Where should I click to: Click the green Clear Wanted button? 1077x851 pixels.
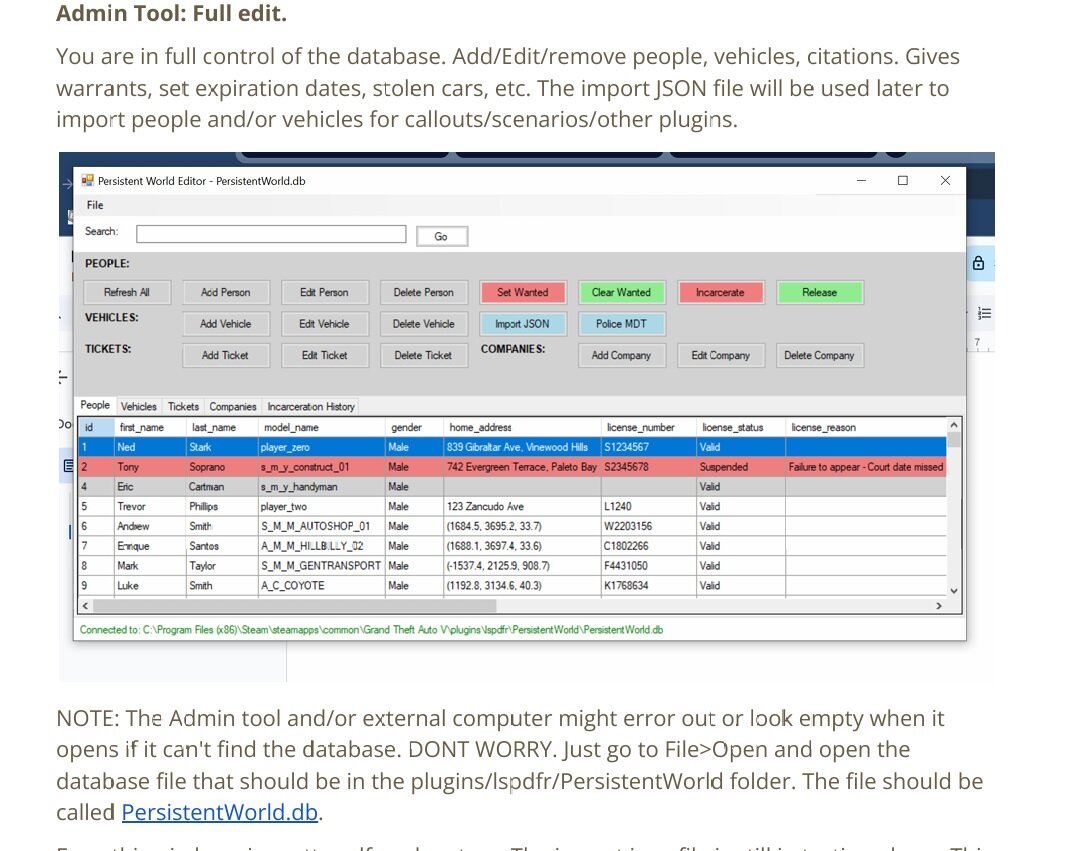pos(621,293)
